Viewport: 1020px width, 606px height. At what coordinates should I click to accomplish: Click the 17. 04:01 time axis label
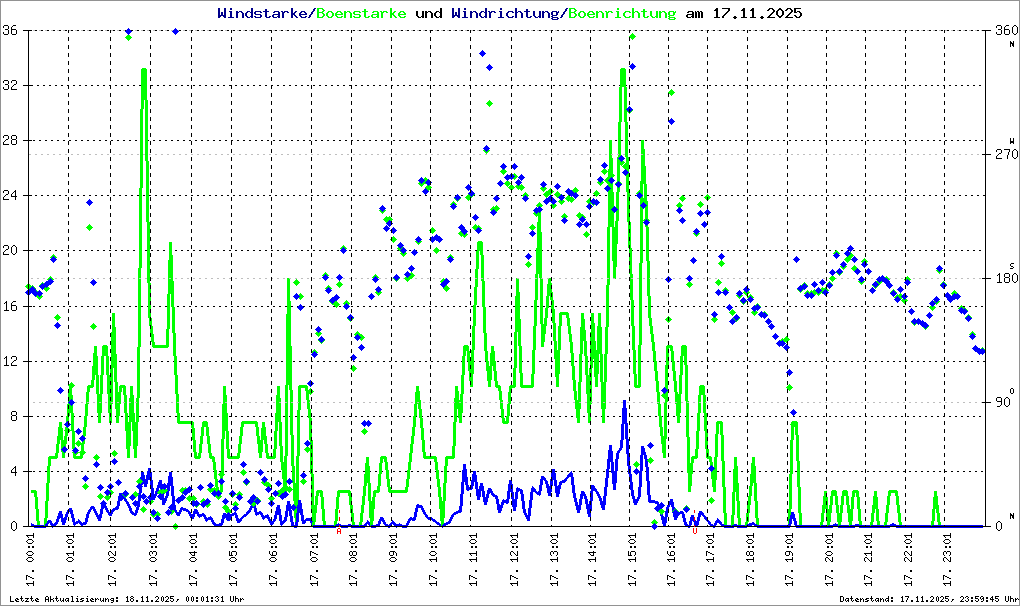[x=193, y=560]
